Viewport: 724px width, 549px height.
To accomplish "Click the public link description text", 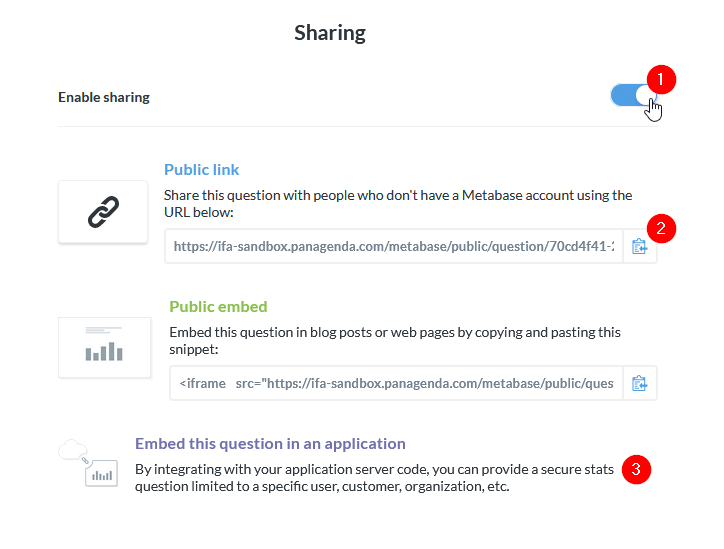I will click(398, 204).
